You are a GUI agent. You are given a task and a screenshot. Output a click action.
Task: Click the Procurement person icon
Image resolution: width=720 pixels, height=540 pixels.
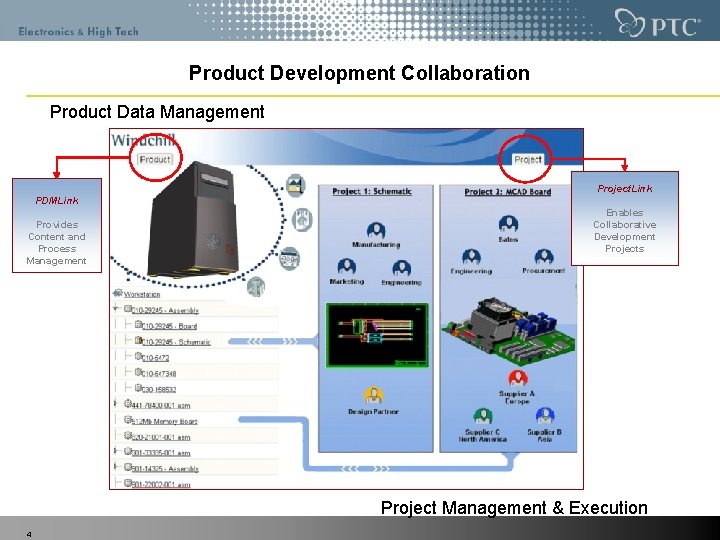tap(544, 258)
